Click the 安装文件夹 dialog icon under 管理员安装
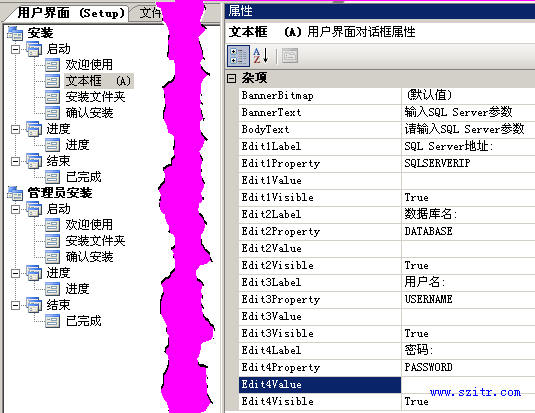The image size is (535, 413). [x=52, y=241]
